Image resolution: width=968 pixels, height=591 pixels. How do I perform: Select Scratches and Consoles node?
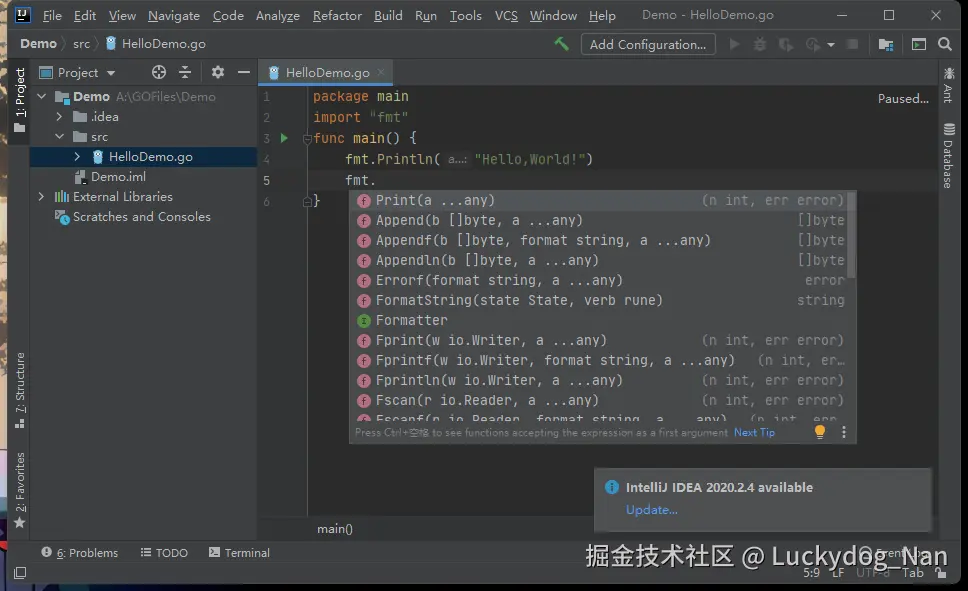pyautogui.click(x=141, y=217)
